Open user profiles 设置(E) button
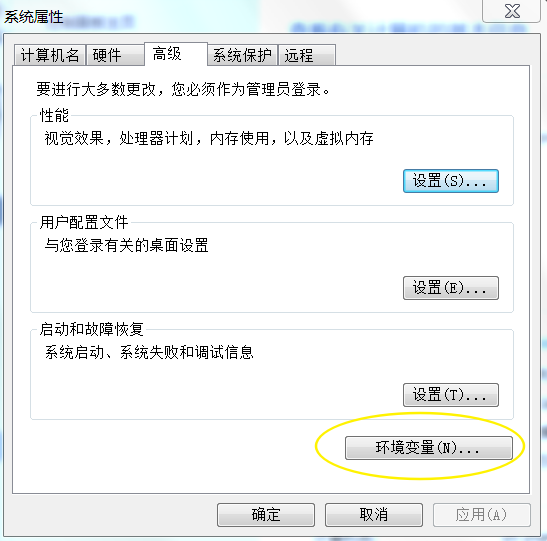 tap(451, 288)
